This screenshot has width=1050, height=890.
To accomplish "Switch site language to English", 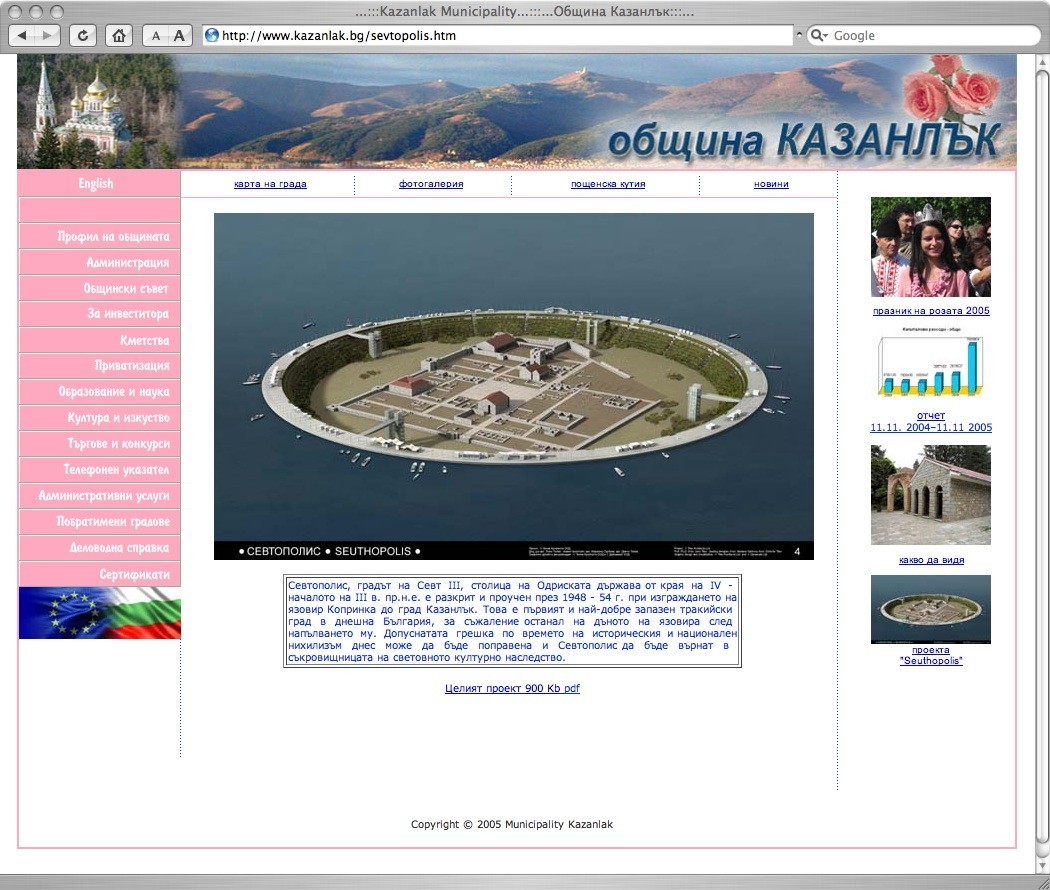I will tap(96, 183).
